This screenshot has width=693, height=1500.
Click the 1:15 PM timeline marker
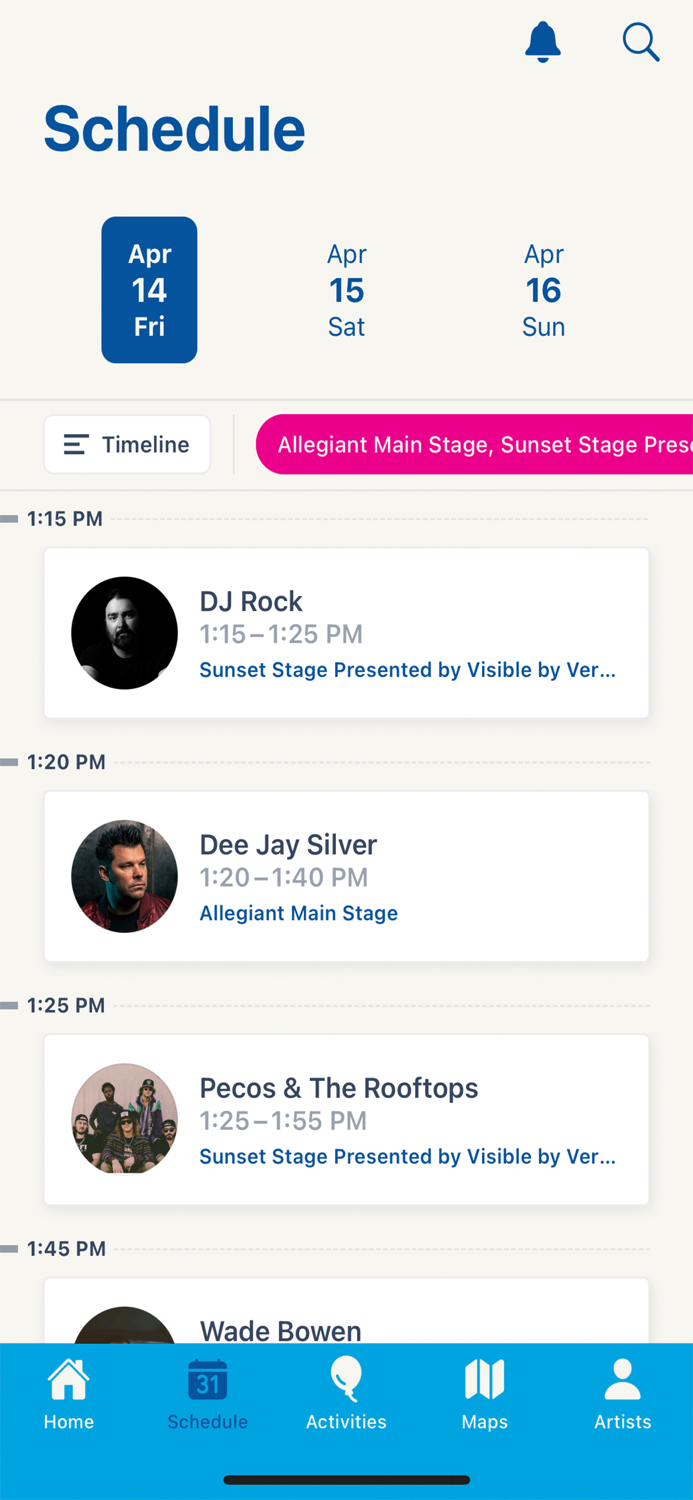pyautogui.click(x=66, y=518)
